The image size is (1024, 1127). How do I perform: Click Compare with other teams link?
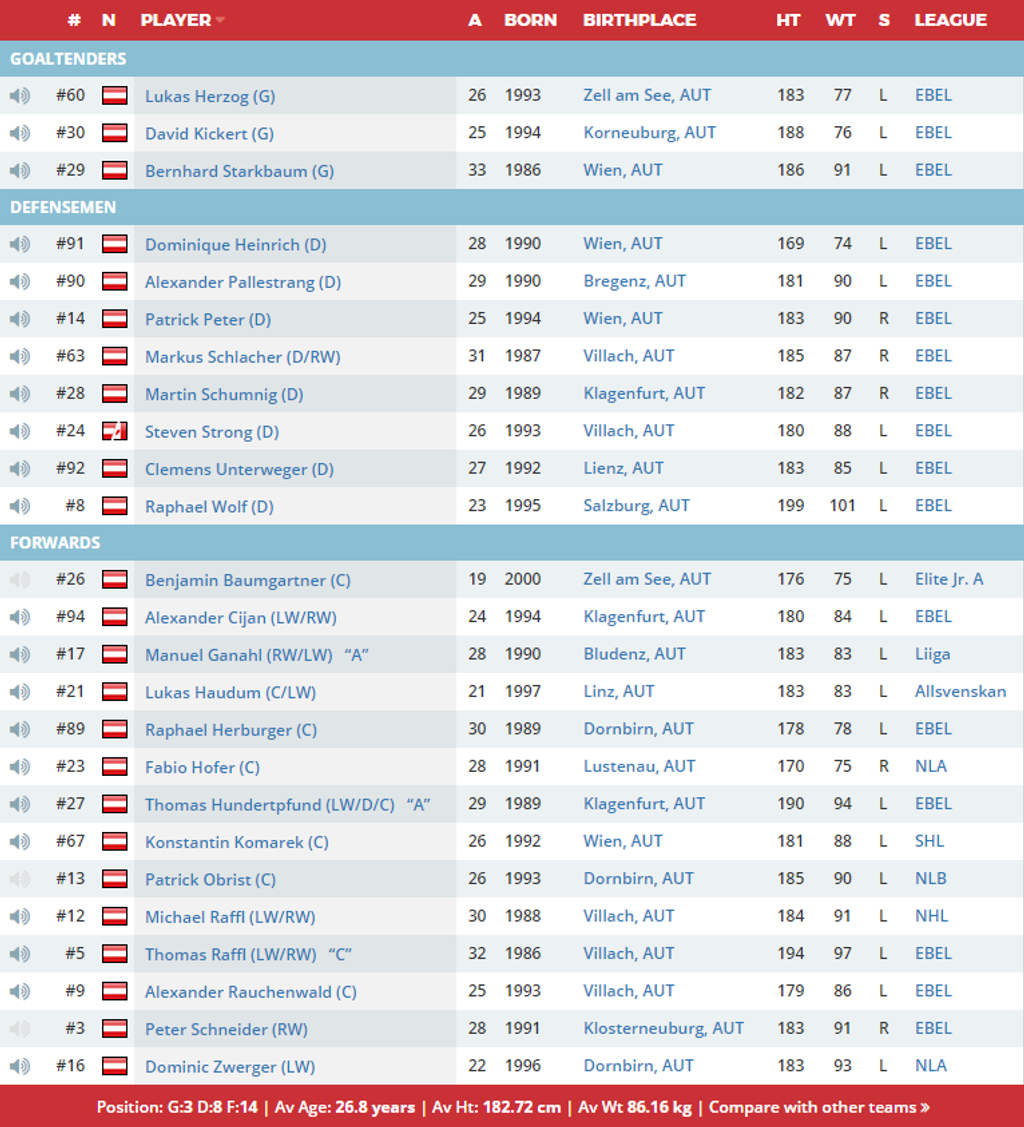pos(819,1107)
